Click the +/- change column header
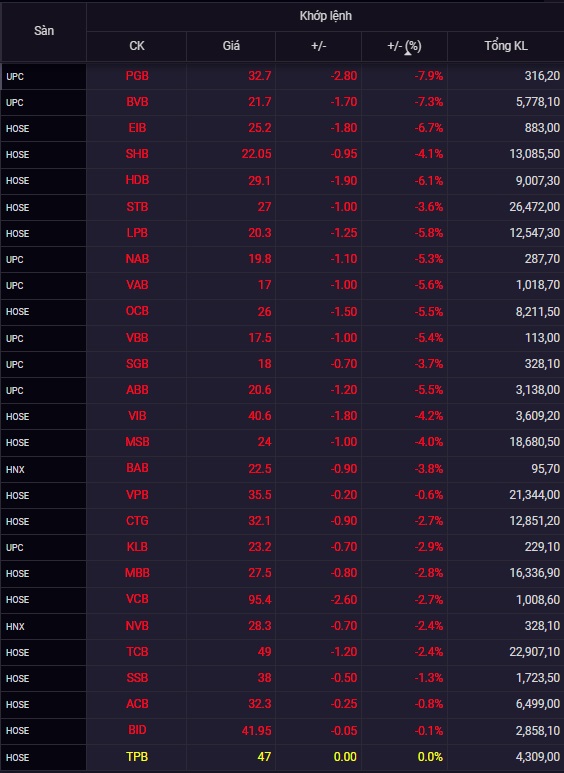This screenshot has height=773, width=564. pyautogui.click(x=318, y=46)
